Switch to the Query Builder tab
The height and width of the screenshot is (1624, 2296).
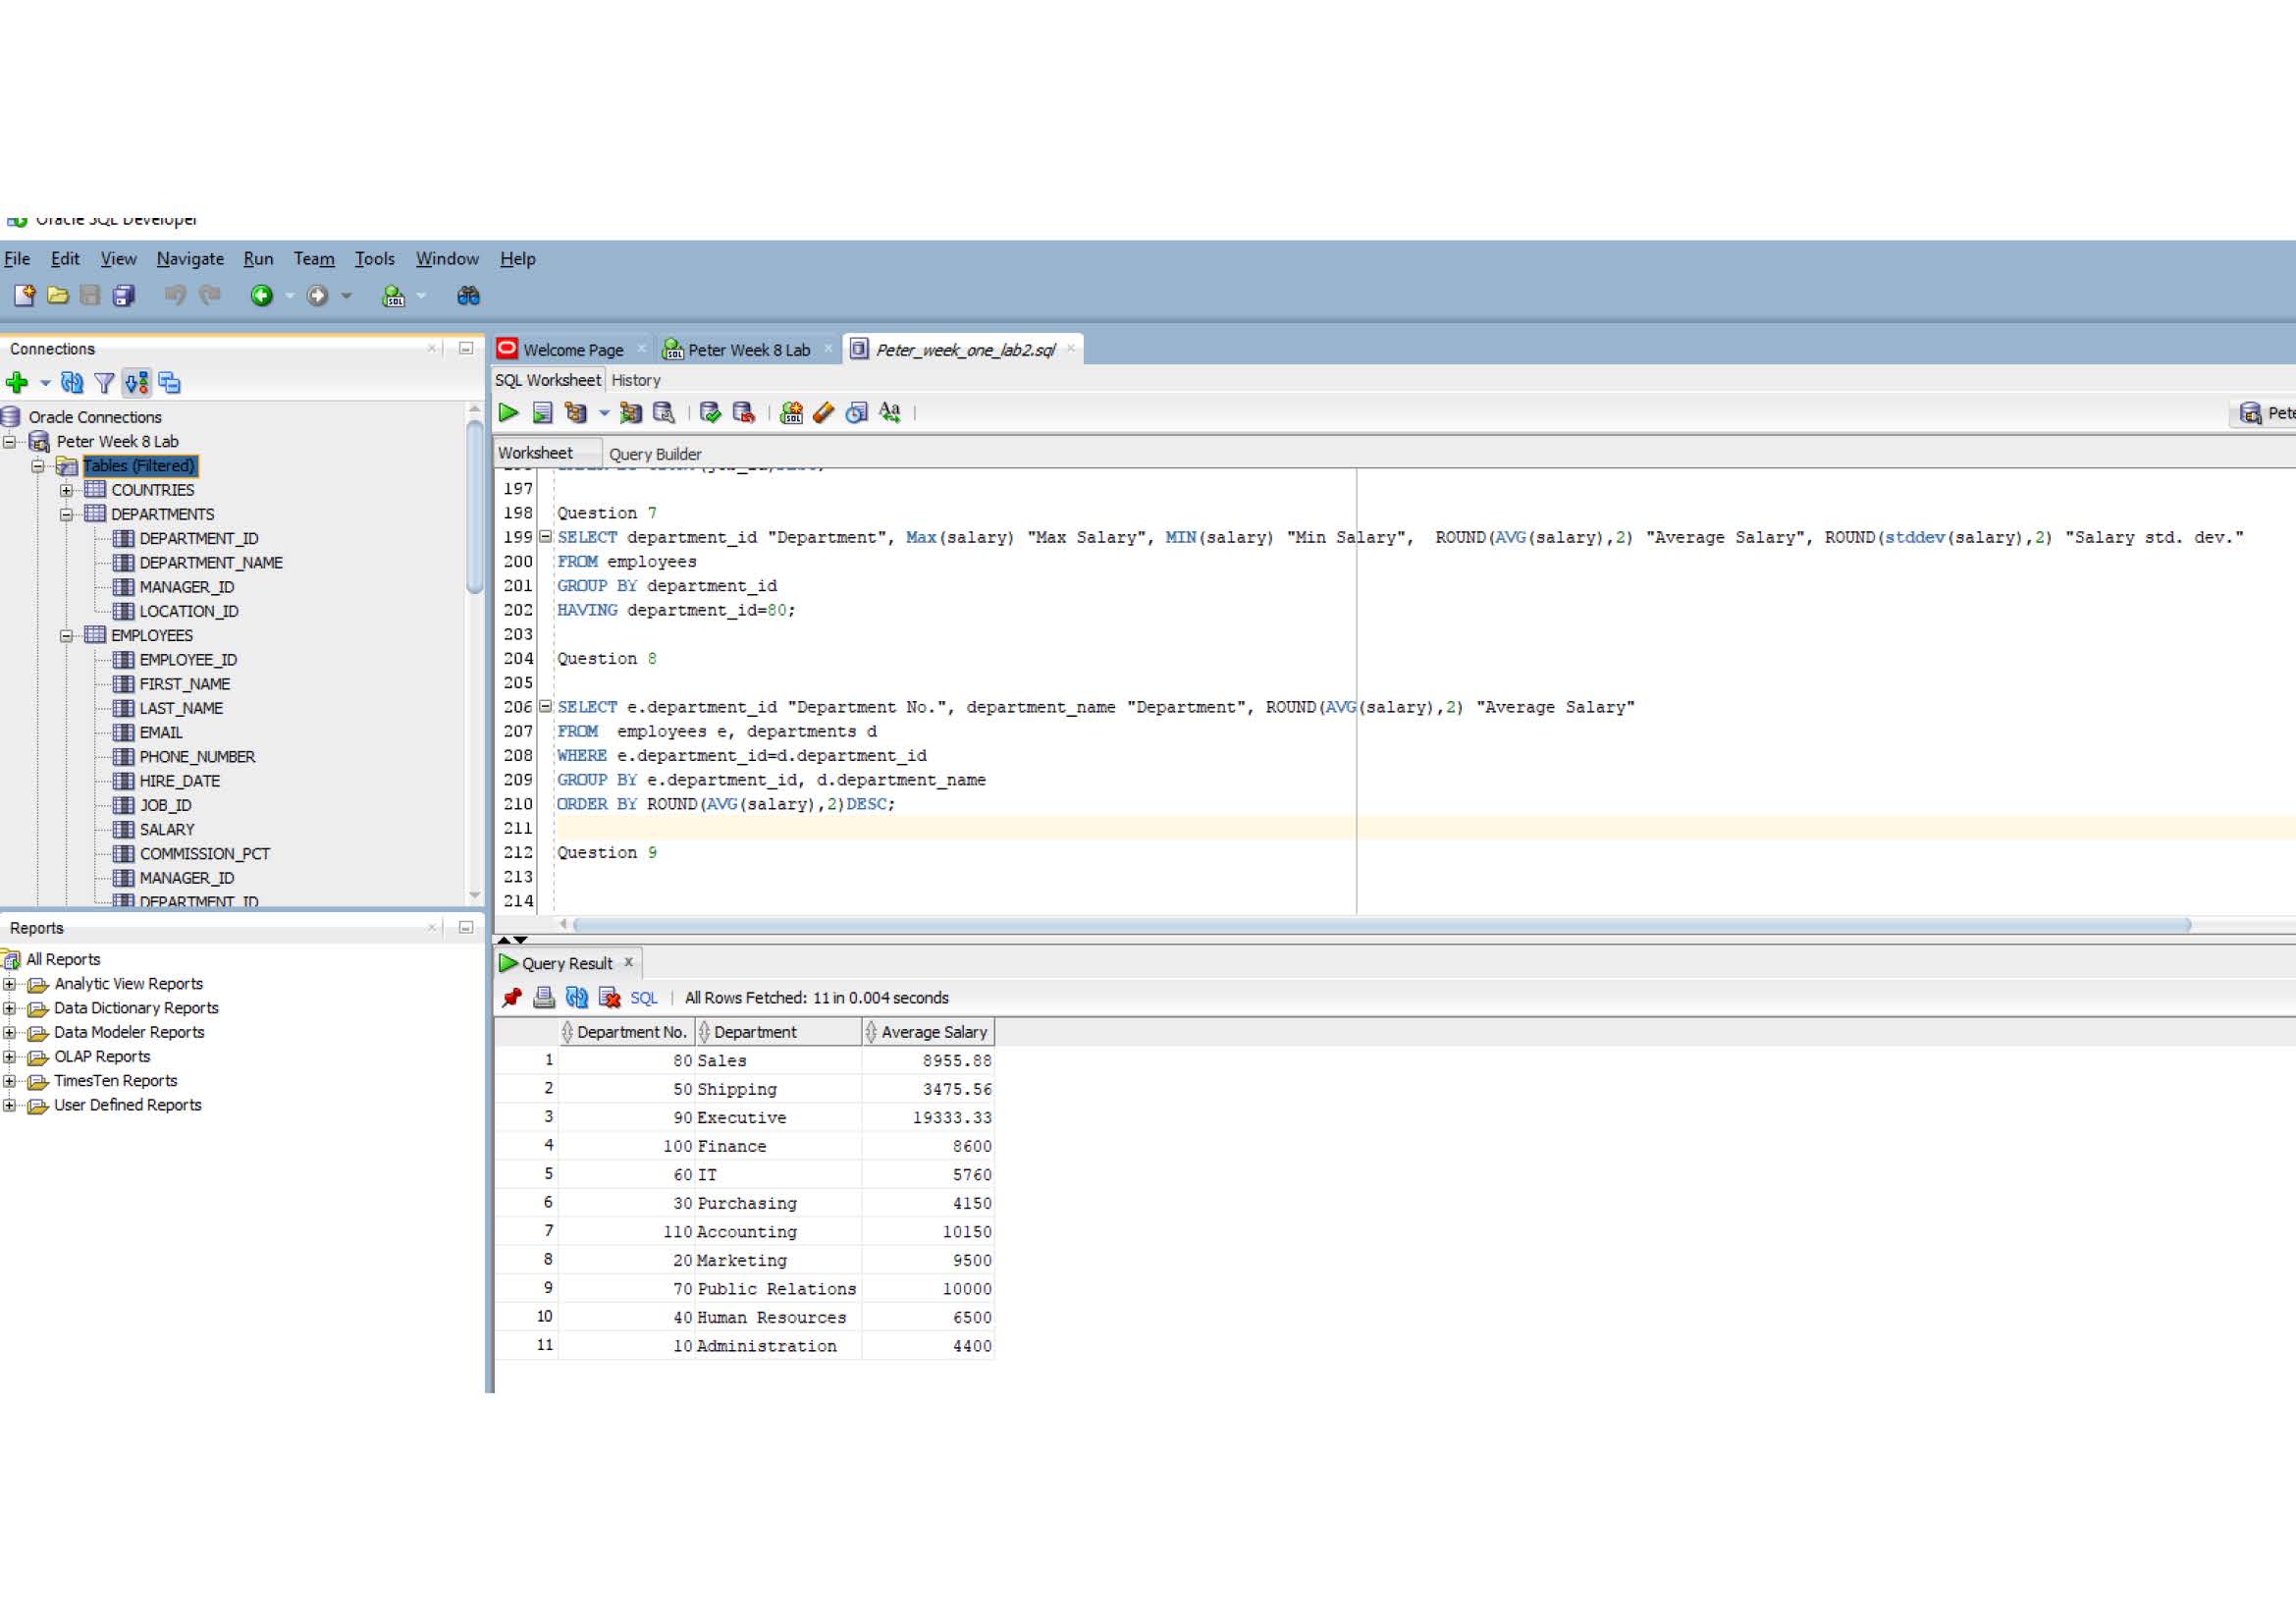655,454
